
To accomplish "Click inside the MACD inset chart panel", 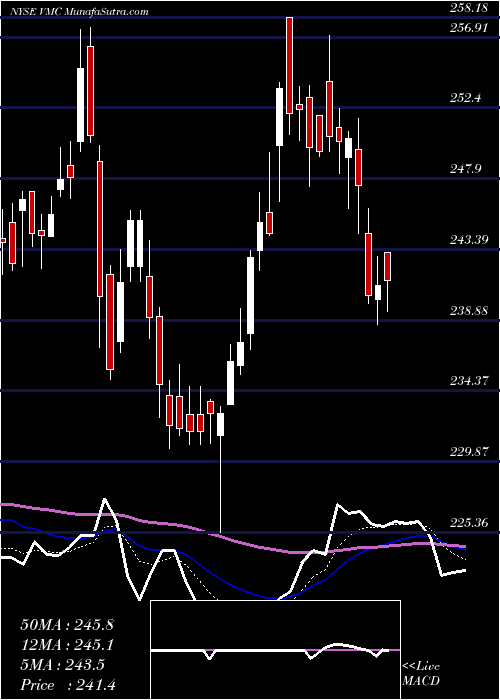I will point(275,650).
